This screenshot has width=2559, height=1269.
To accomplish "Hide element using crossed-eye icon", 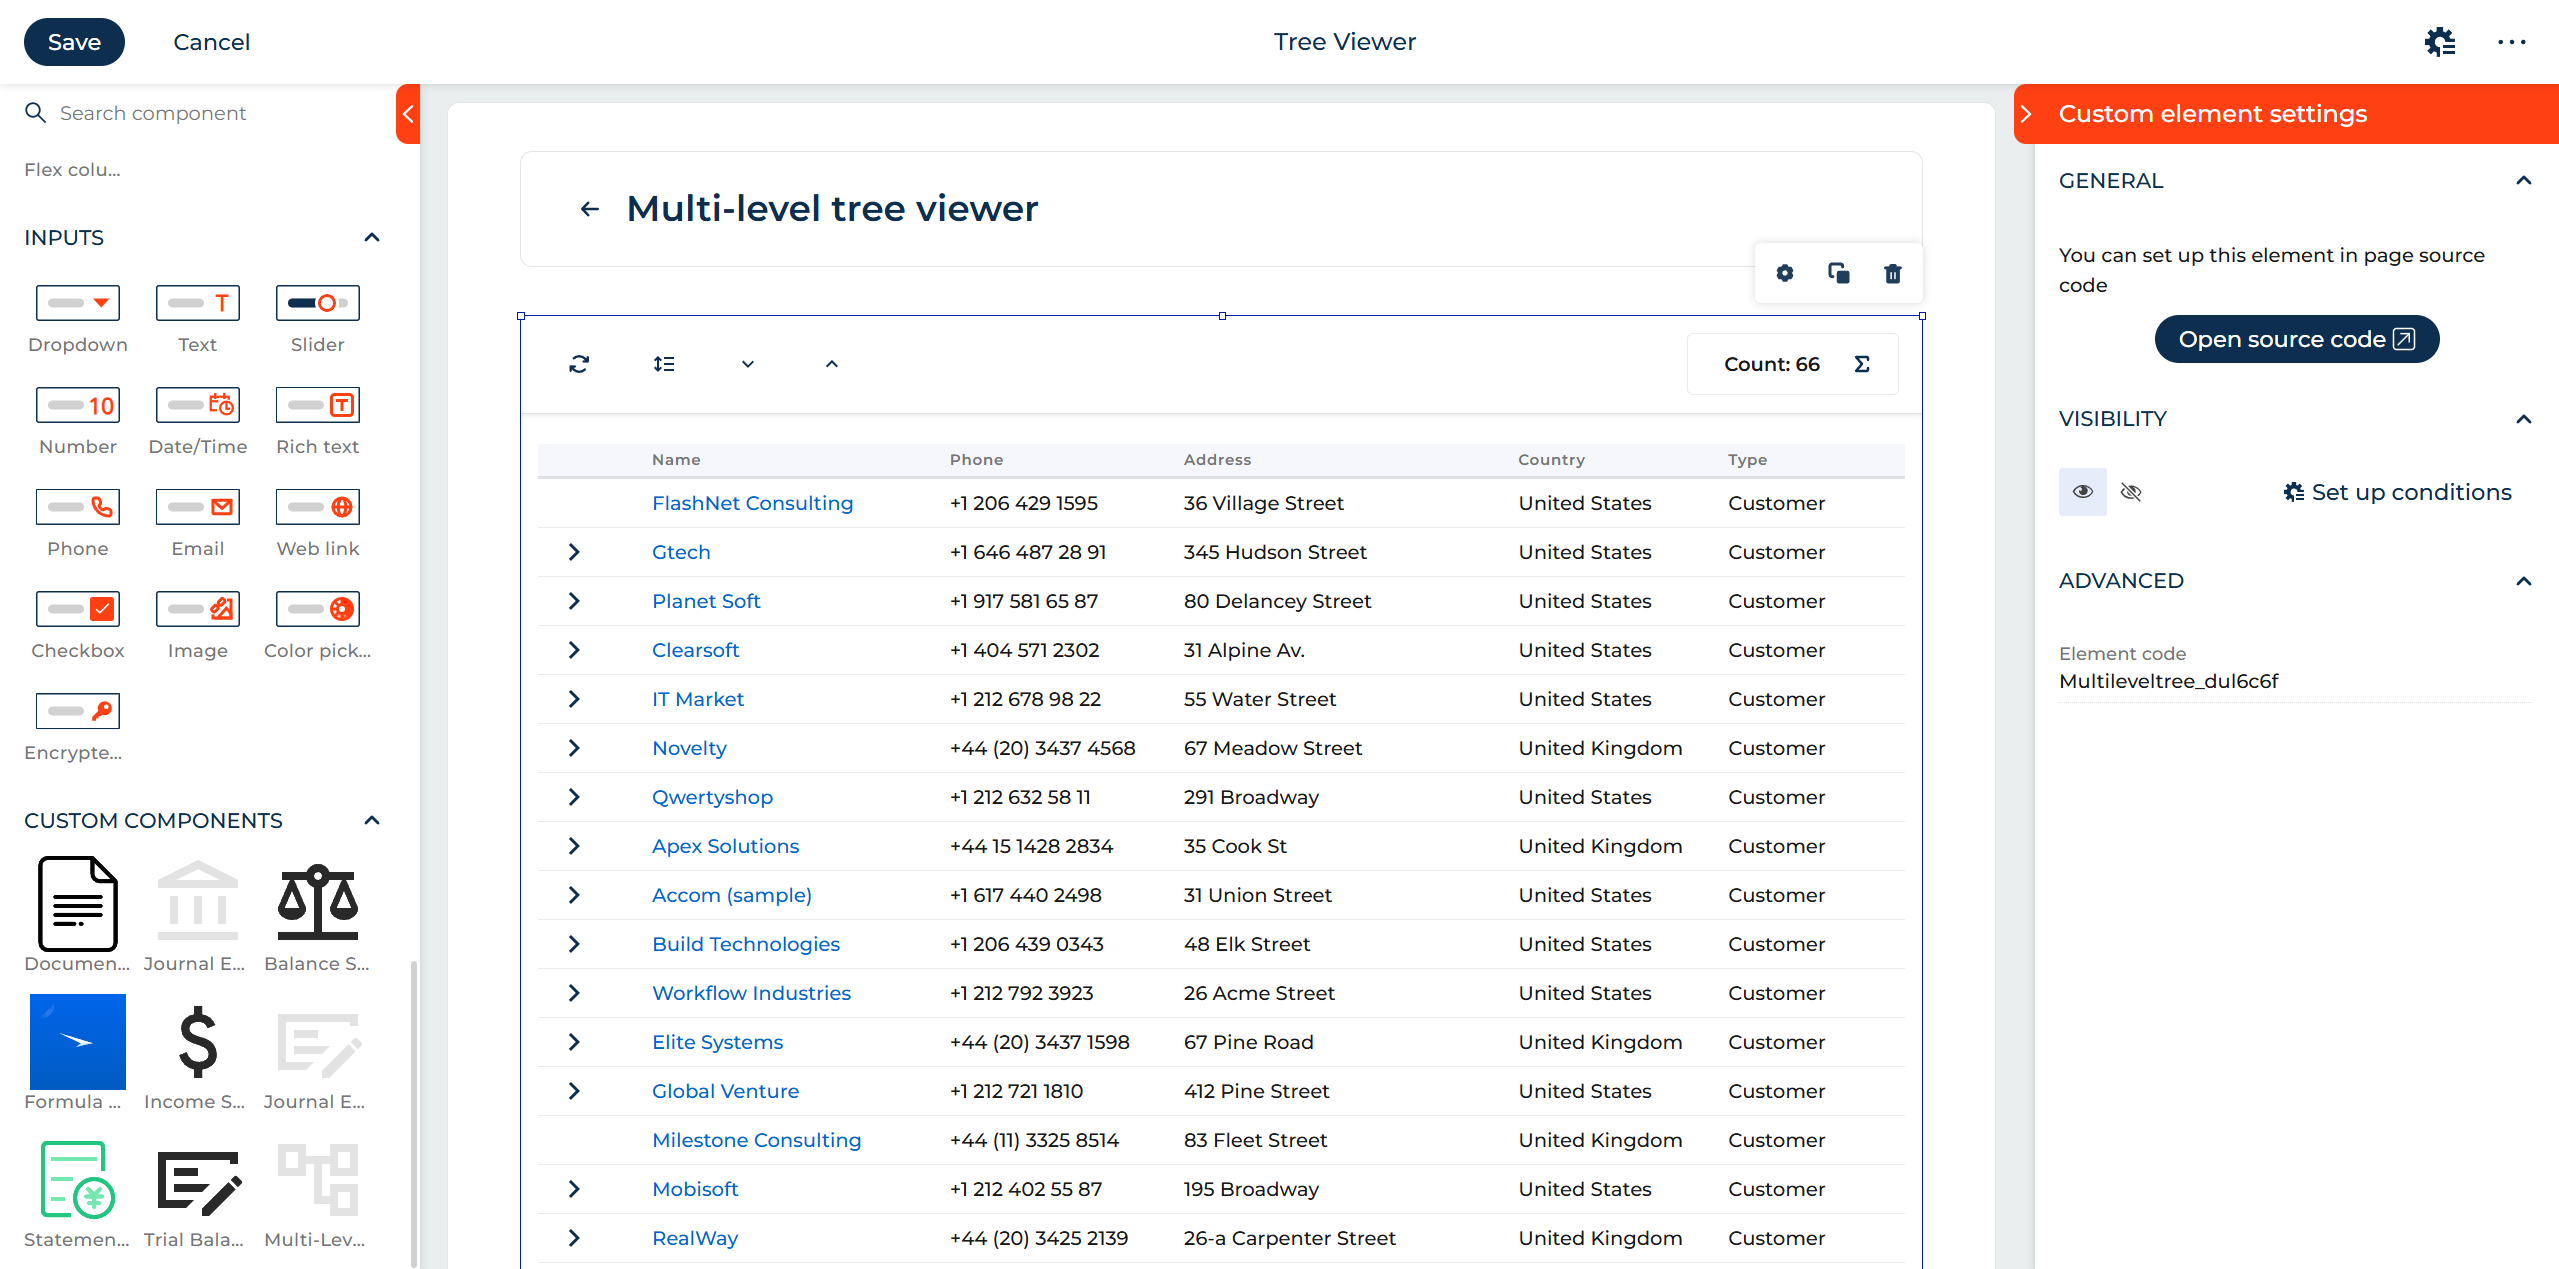I will click(2131, 492).
